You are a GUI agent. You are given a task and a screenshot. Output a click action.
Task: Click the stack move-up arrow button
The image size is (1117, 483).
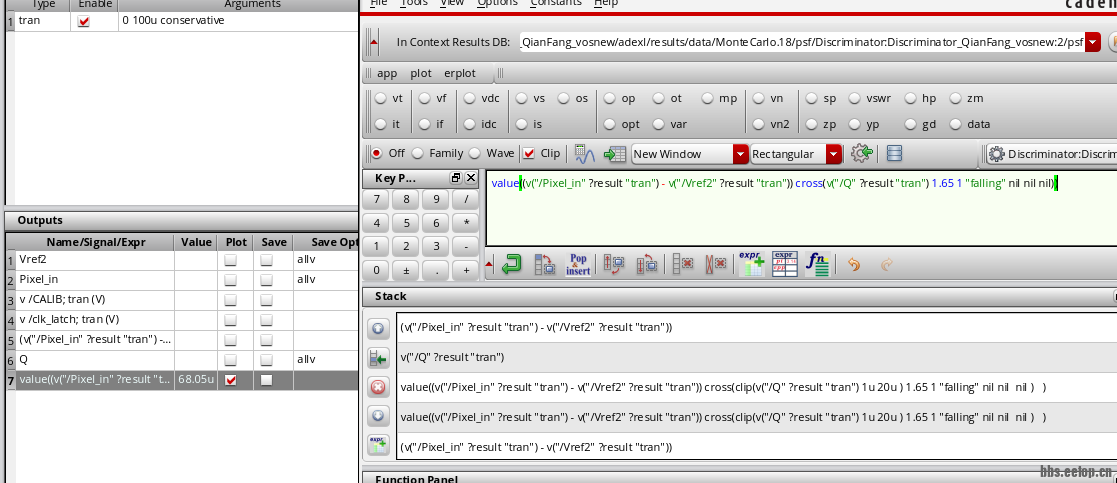[x=378, y=328]
